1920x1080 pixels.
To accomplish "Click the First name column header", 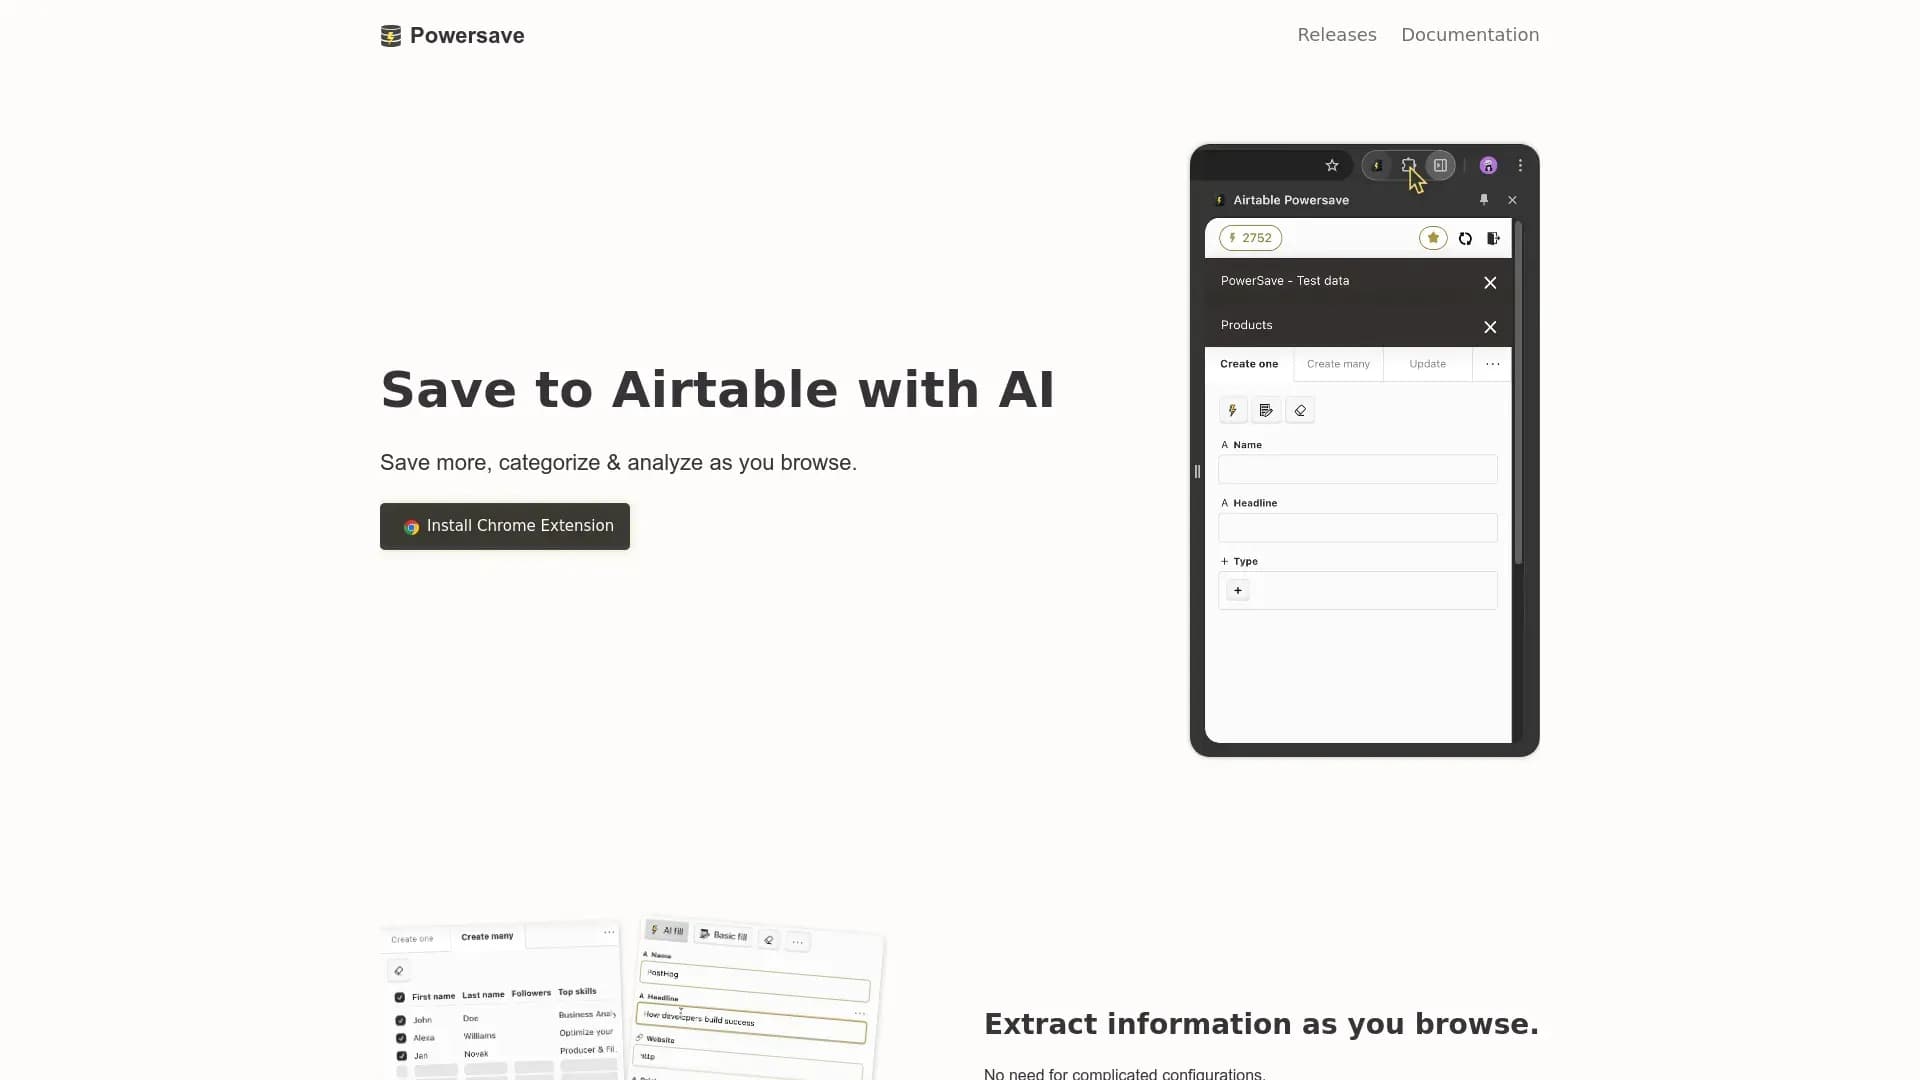I will [433, 997].
